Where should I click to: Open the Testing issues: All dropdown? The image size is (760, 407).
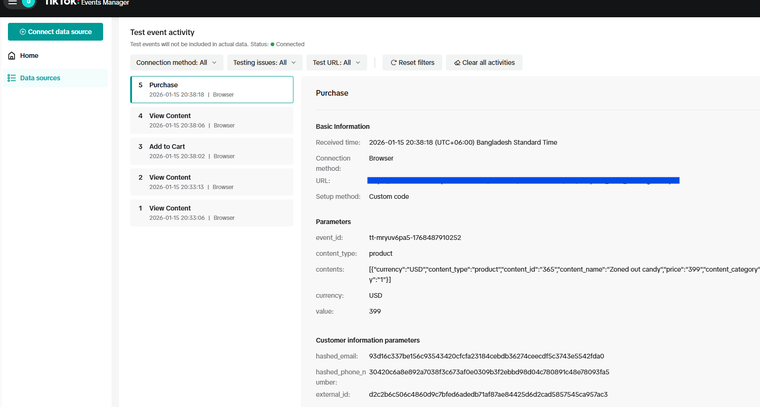coord(265,63)
